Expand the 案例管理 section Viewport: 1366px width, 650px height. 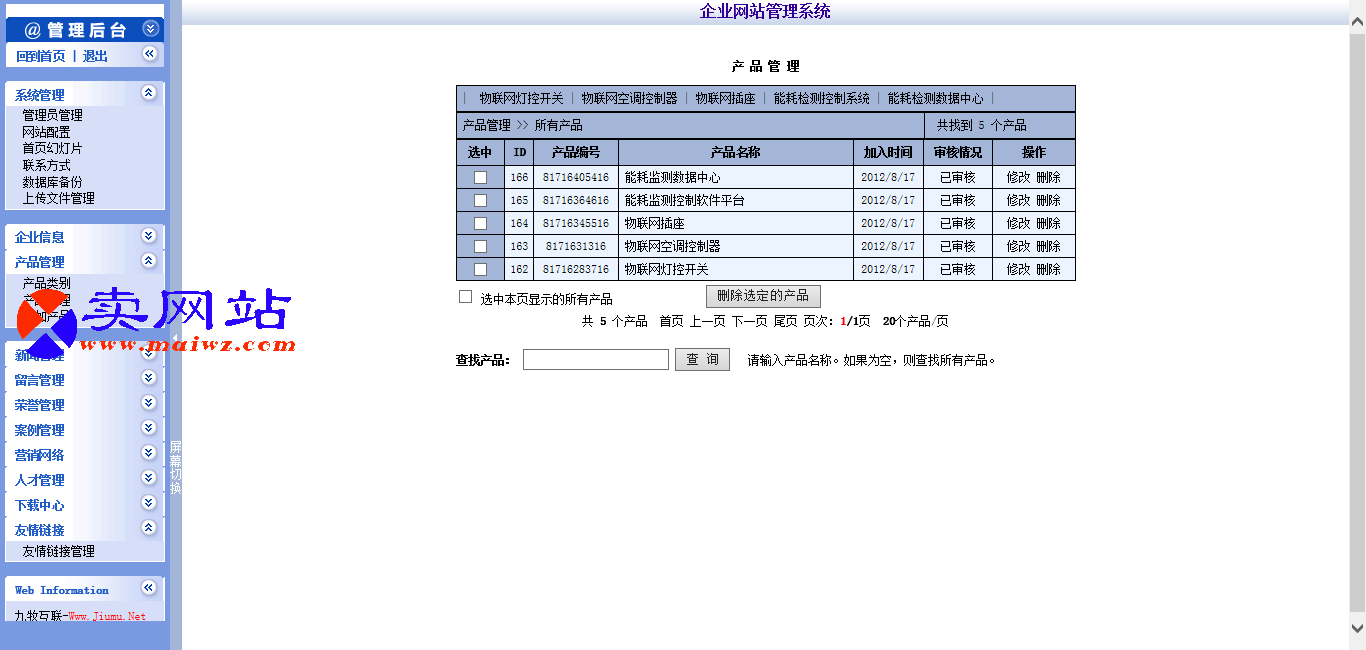point(149,428)
